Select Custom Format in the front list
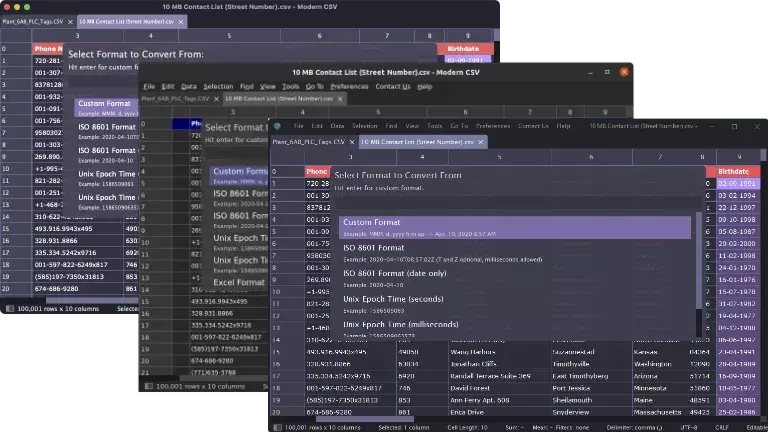The image size is (768, 432). pos(514,227)
